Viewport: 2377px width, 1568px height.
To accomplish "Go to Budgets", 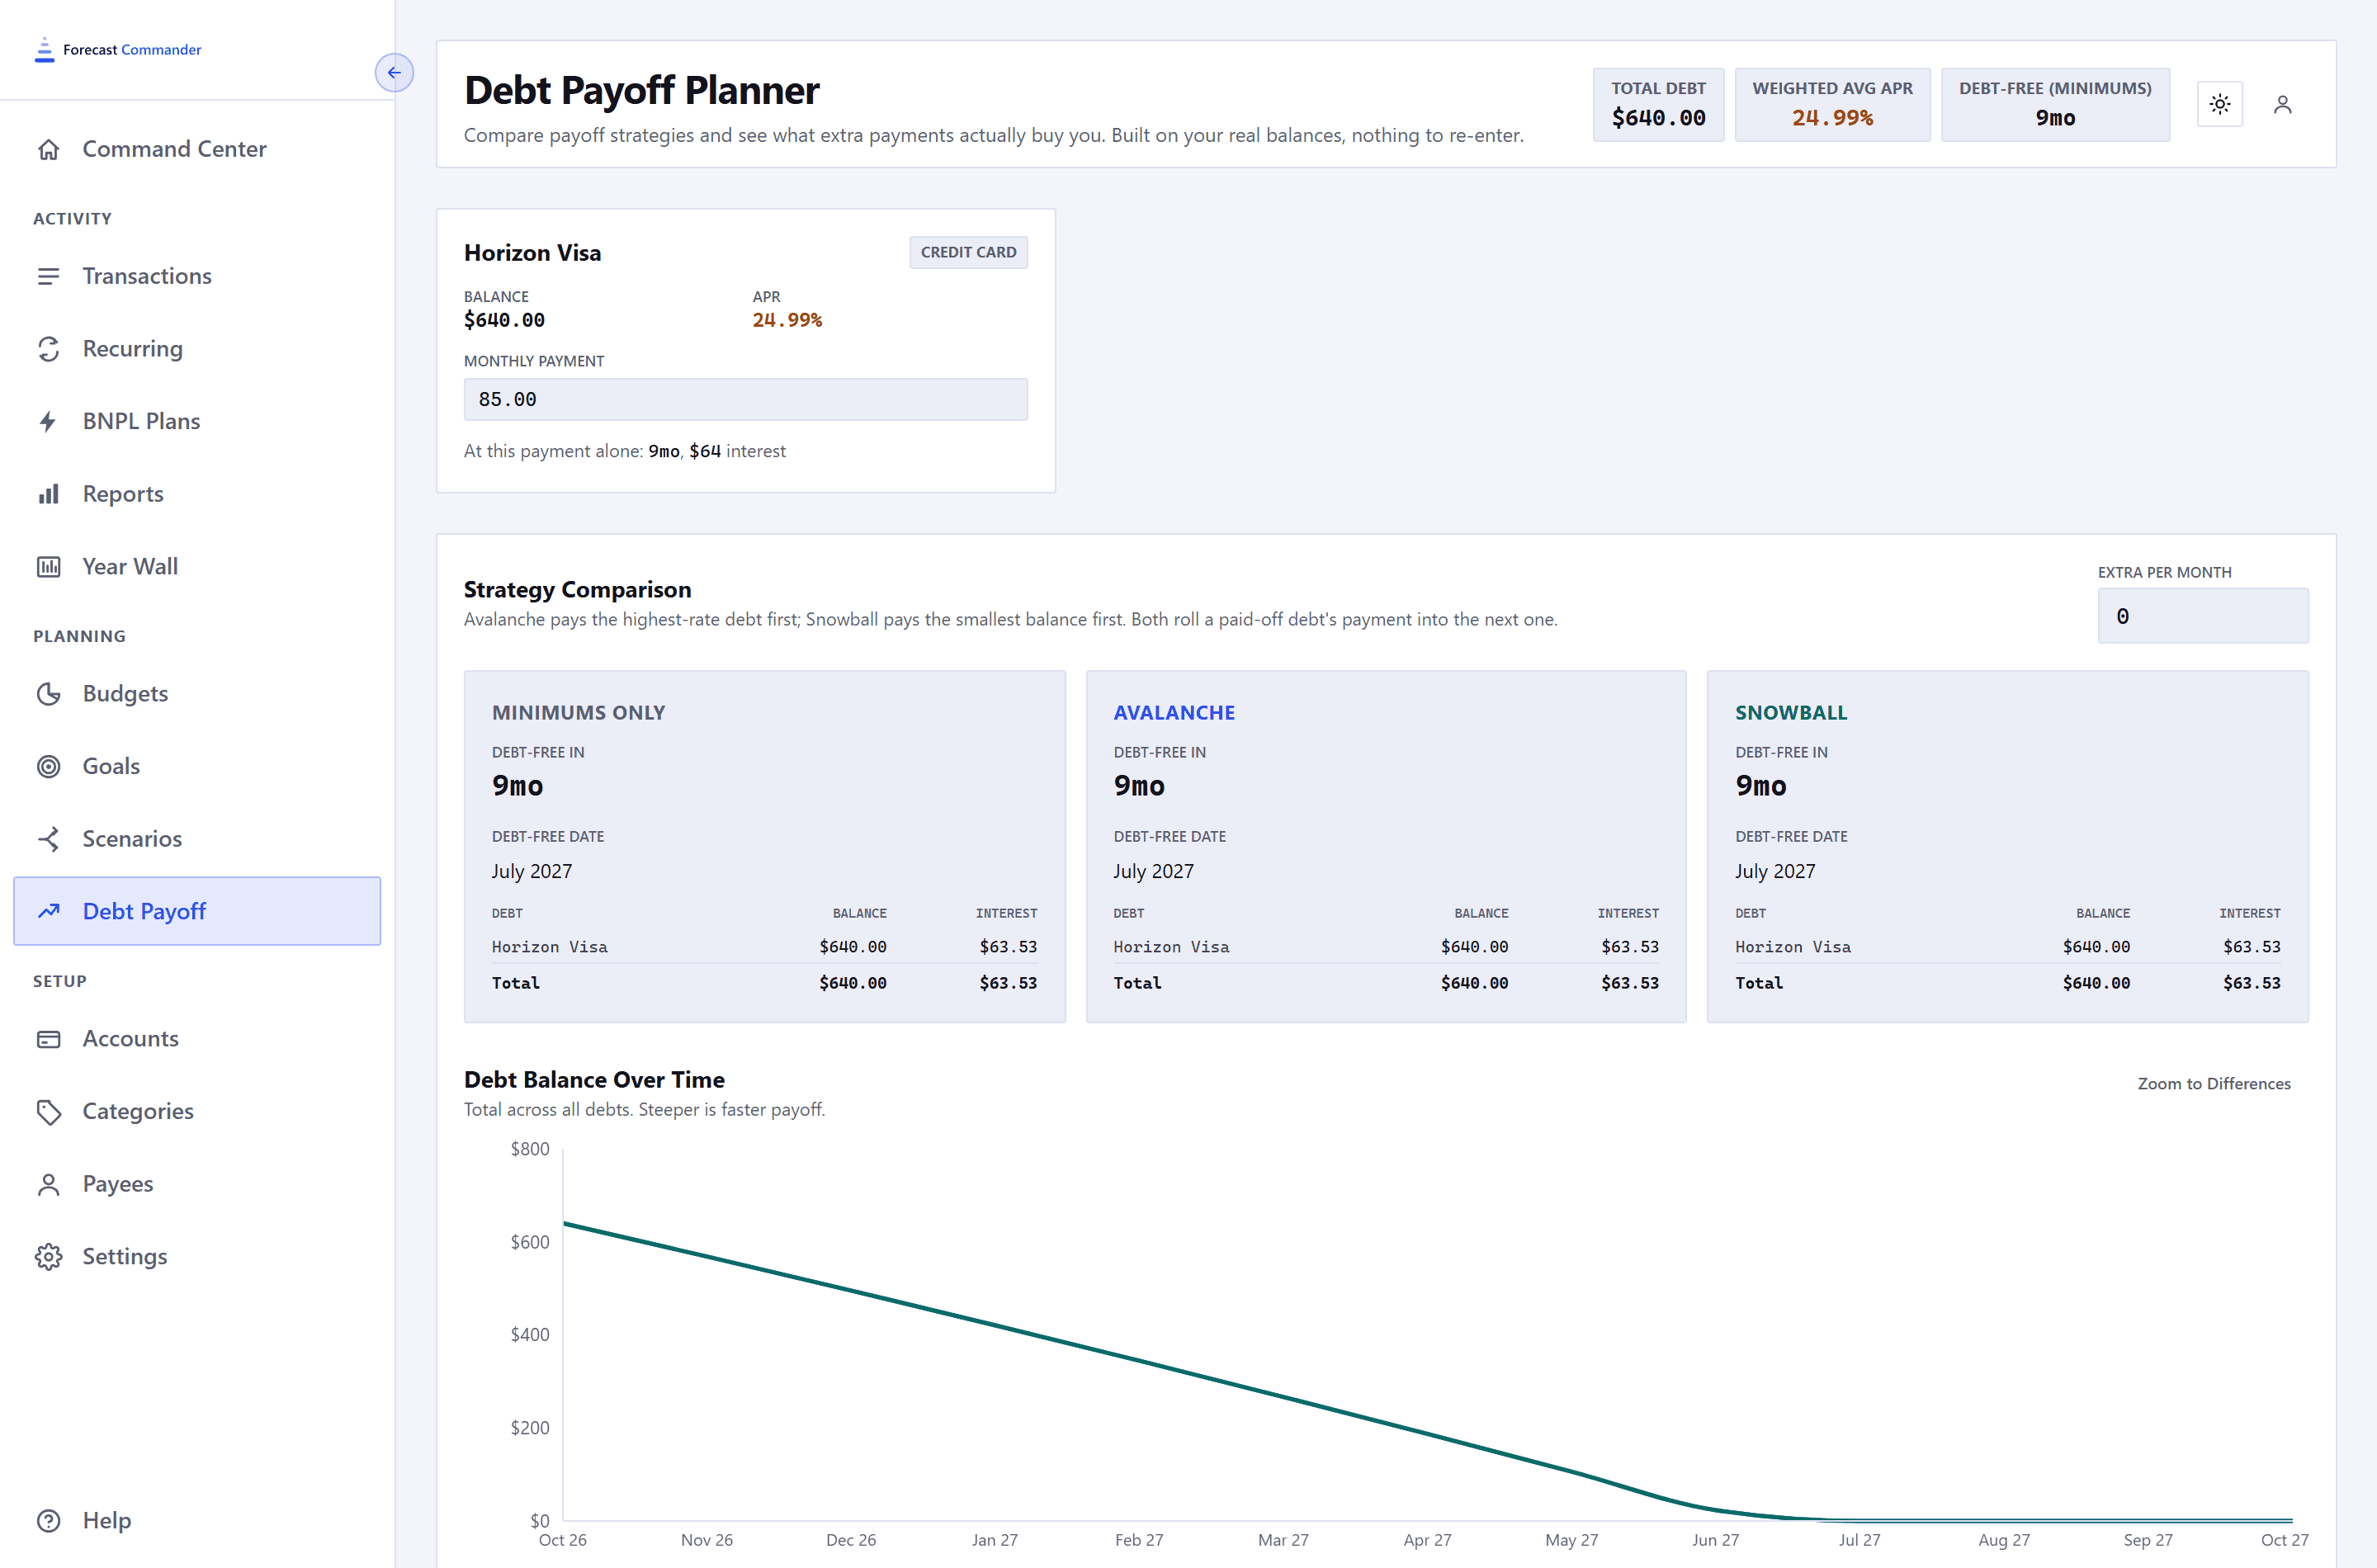I will tap(197, 694).
